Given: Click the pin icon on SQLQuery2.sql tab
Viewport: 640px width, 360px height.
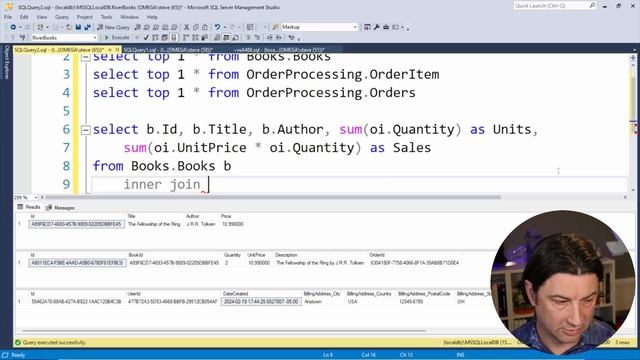Looking at the screenshot, I should 110,50.
